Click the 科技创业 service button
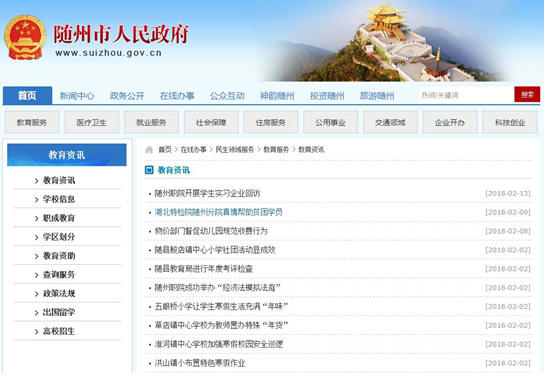 [510, 122]
